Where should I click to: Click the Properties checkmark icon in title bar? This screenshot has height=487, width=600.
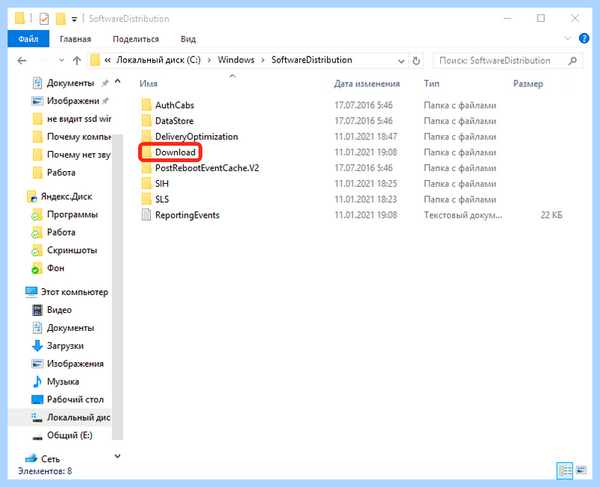click(x=44, y=18)
